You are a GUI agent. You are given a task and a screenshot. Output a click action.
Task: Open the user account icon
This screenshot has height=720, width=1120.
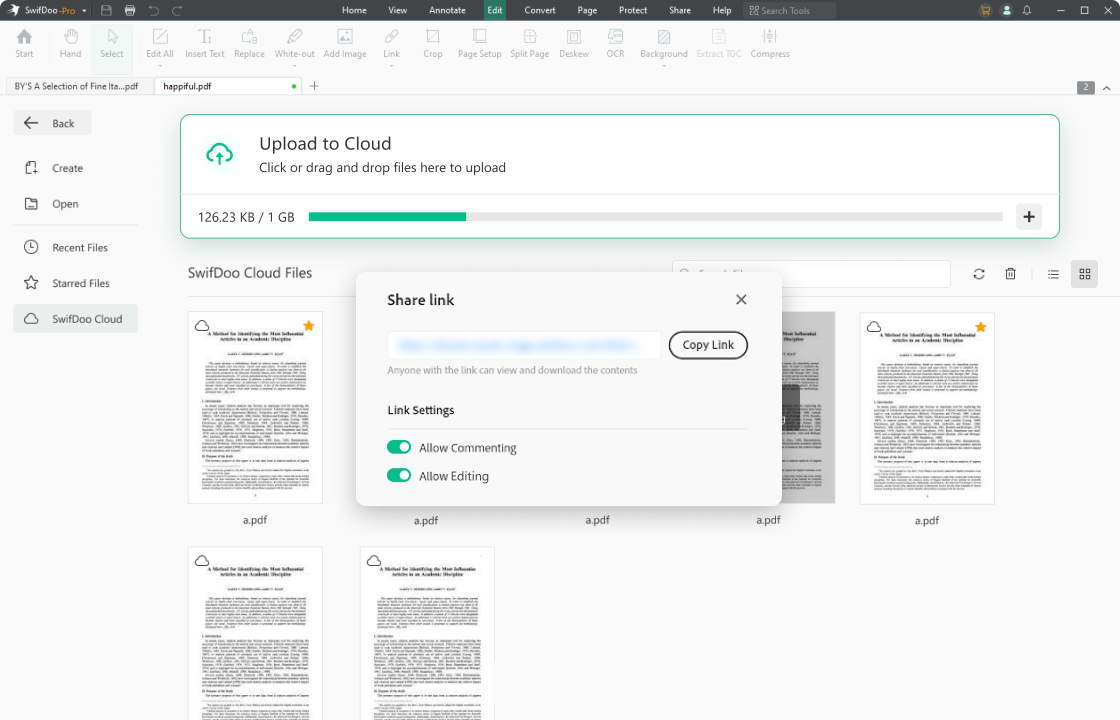(x=1006, y=11)
